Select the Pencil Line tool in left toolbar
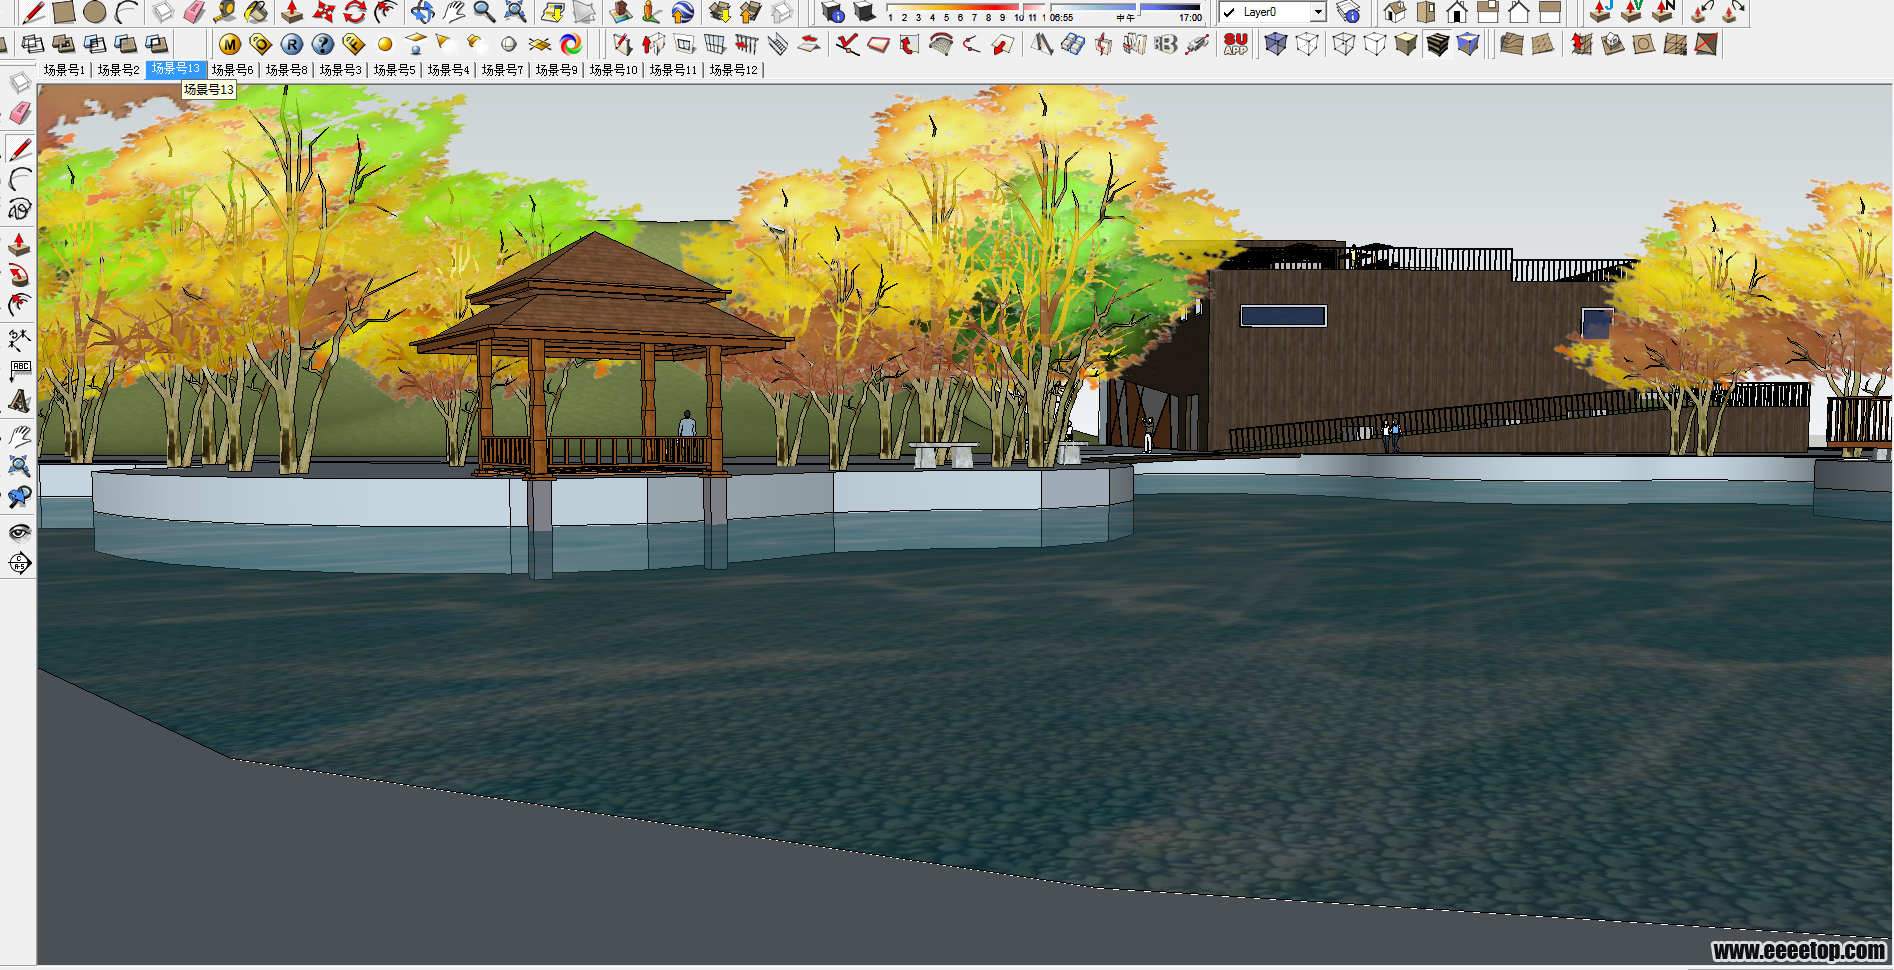Image resolution: width=1894 pixels, height=970 pixels. point(19,148)
